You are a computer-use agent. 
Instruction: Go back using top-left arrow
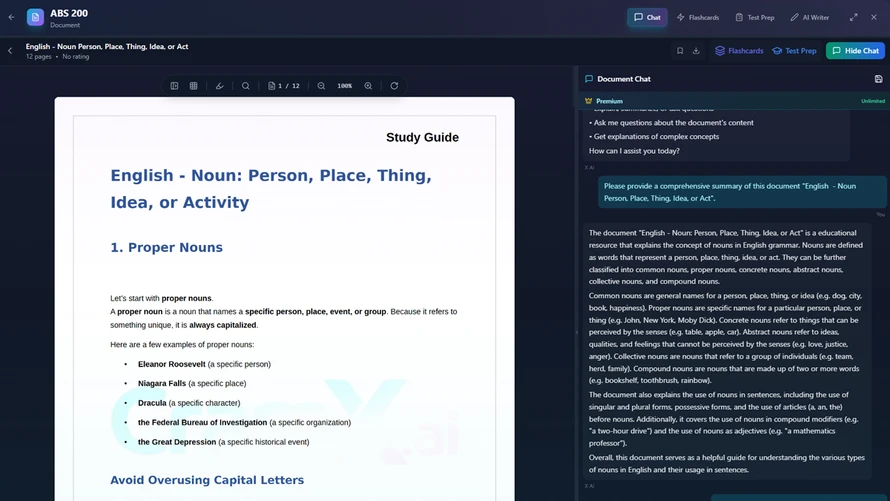(x=11, y=17)
